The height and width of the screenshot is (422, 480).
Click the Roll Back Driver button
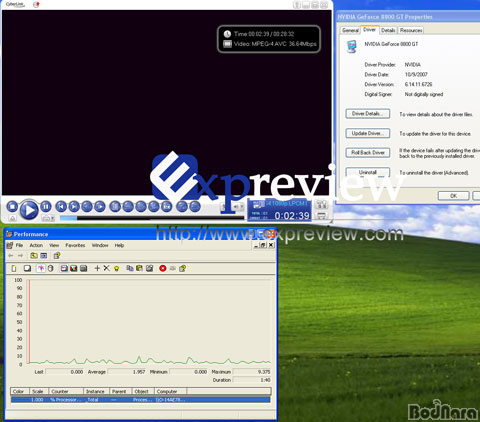coord(368,153)
